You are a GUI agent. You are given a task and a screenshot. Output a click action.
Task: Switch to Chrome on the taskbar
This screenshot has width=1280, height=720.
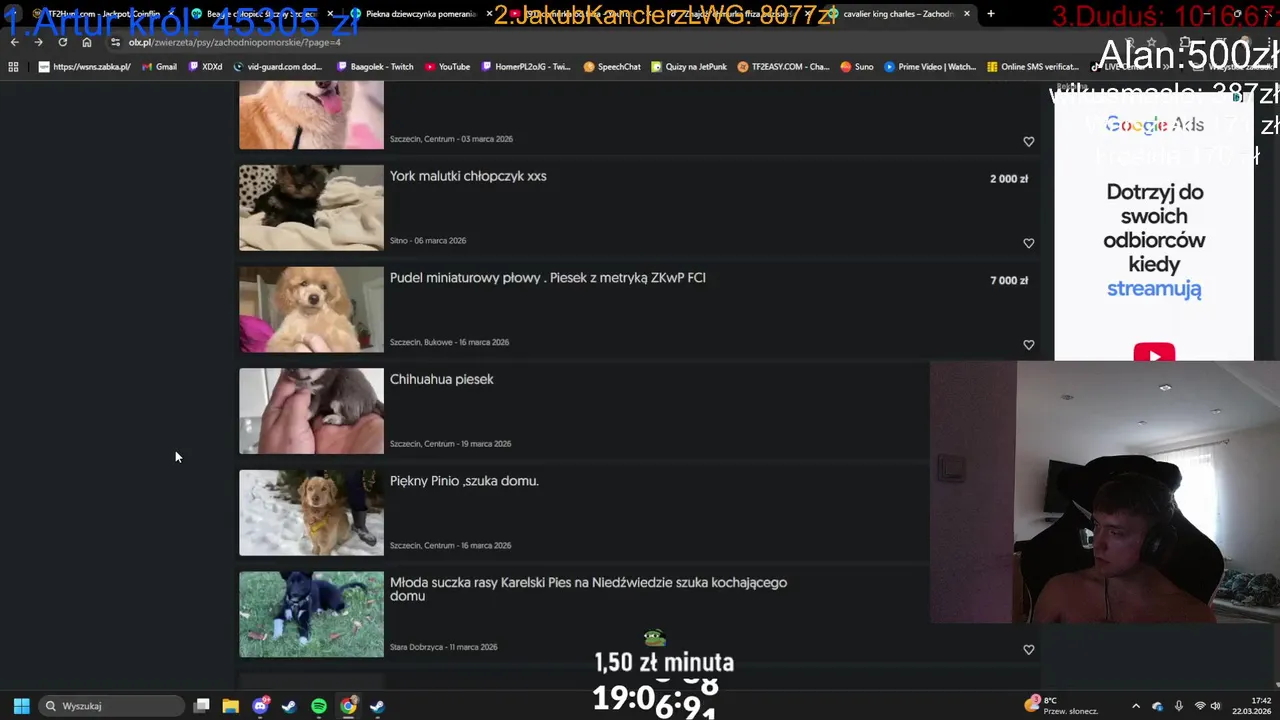(348, 706)
